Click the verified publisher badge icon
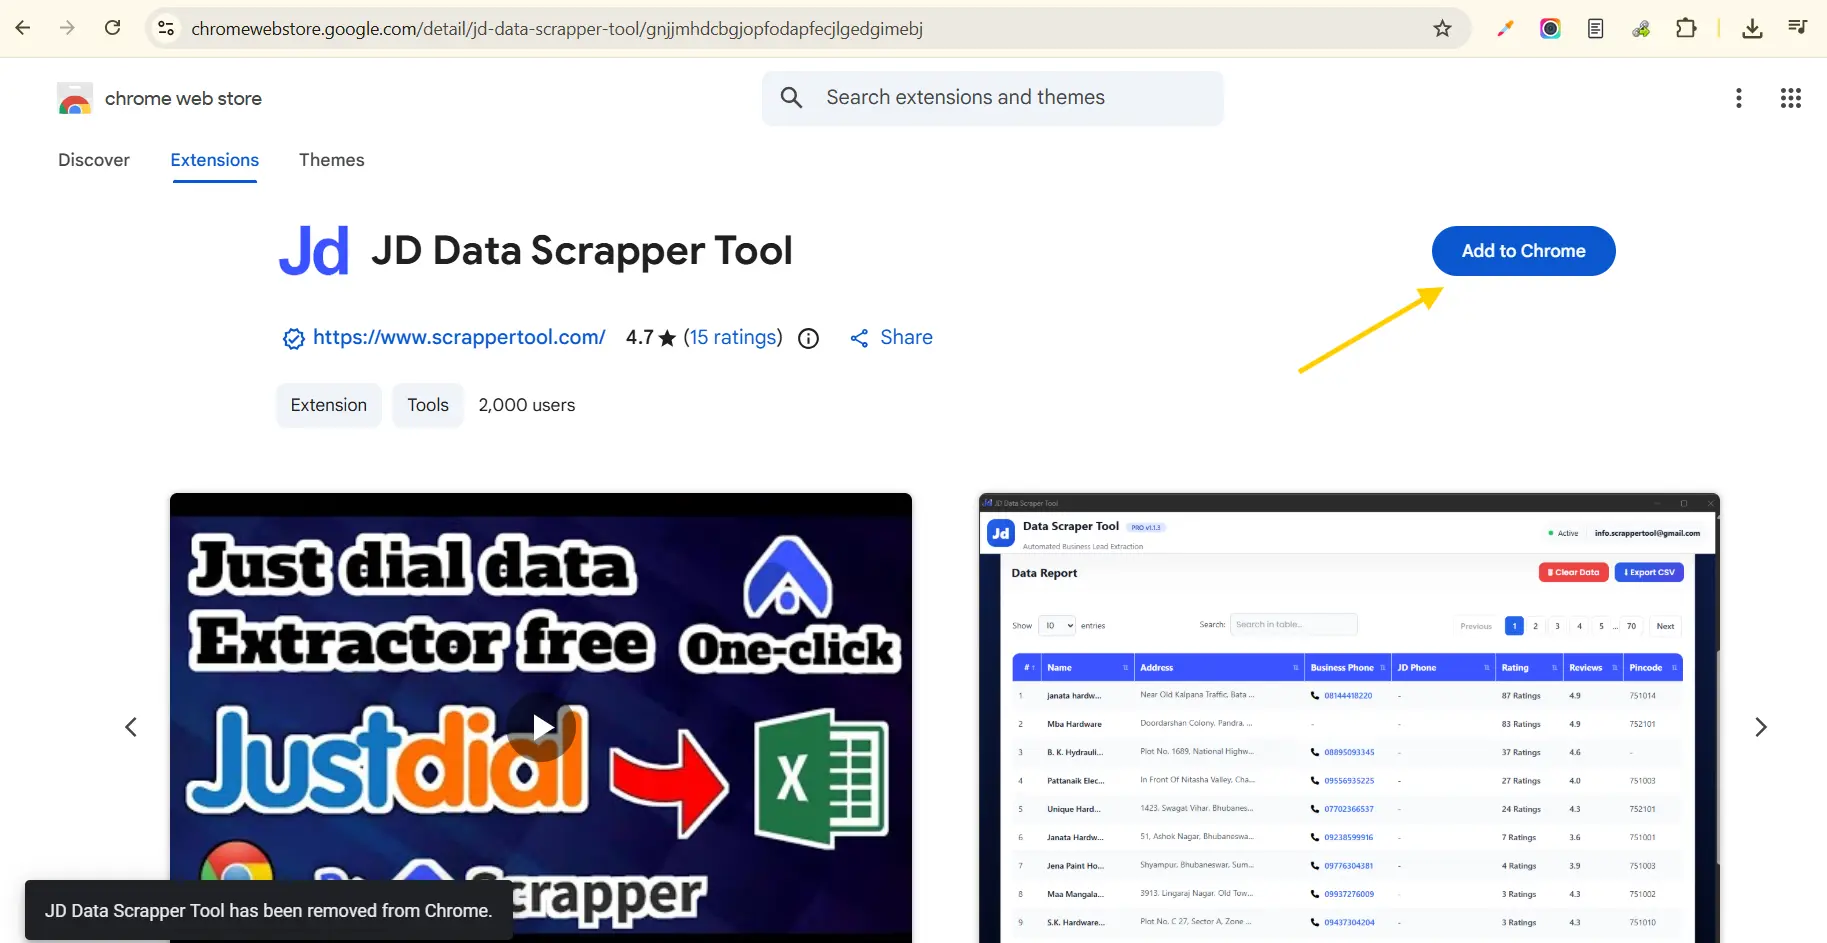The height and width of the screenshot is (943, 1827). (x=293, y=339)
